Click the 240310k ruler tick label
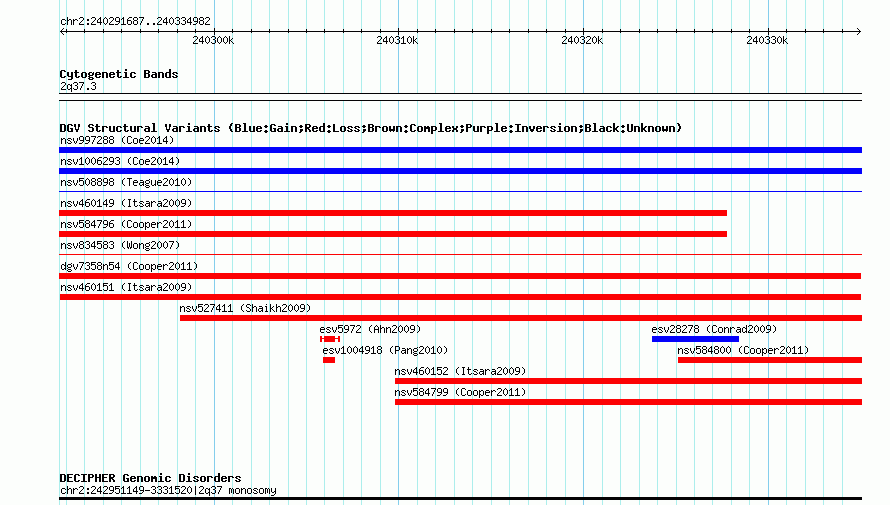Screen dimensions: 890x505 397,40
